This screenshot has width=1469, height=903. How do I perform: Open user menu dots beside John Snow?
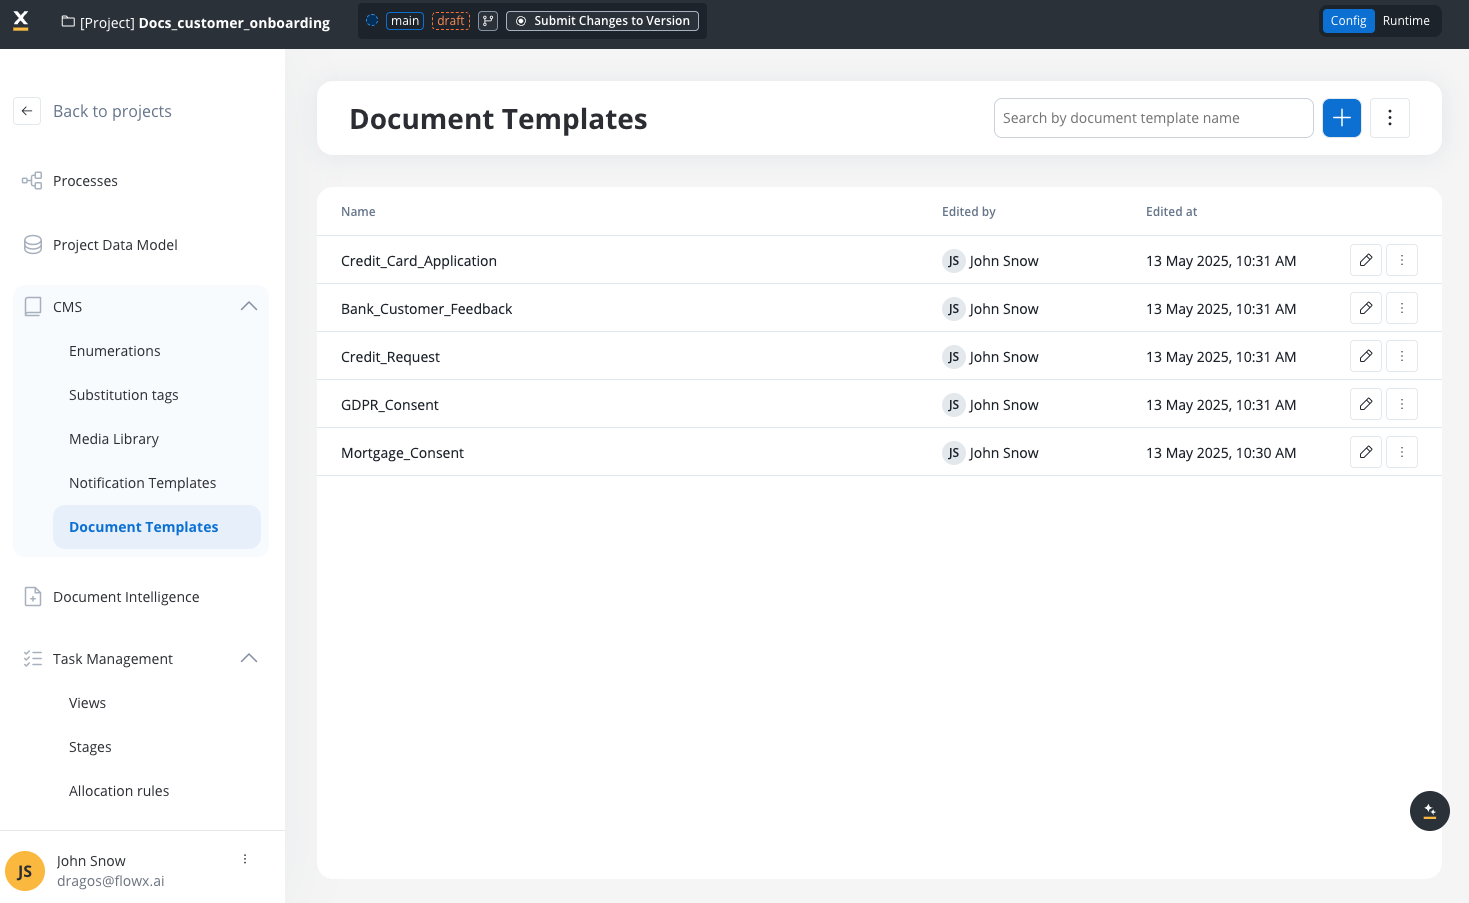245,859
